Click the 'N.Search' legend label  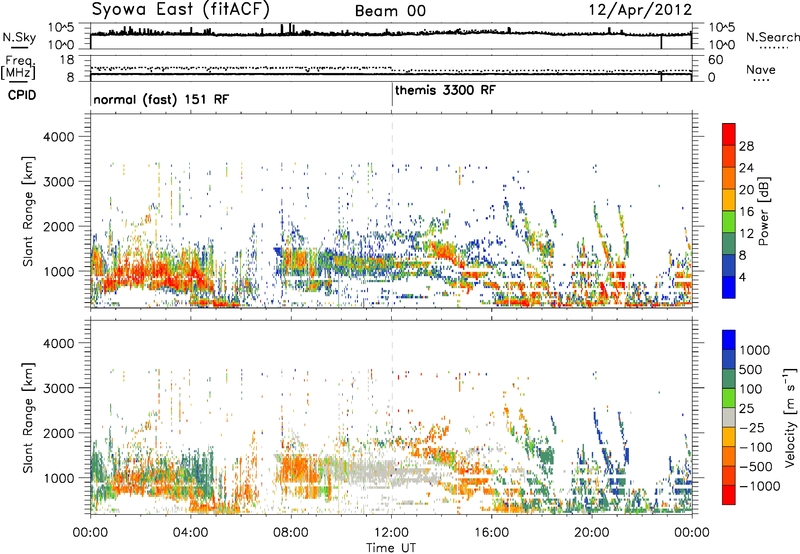[773, 37]
